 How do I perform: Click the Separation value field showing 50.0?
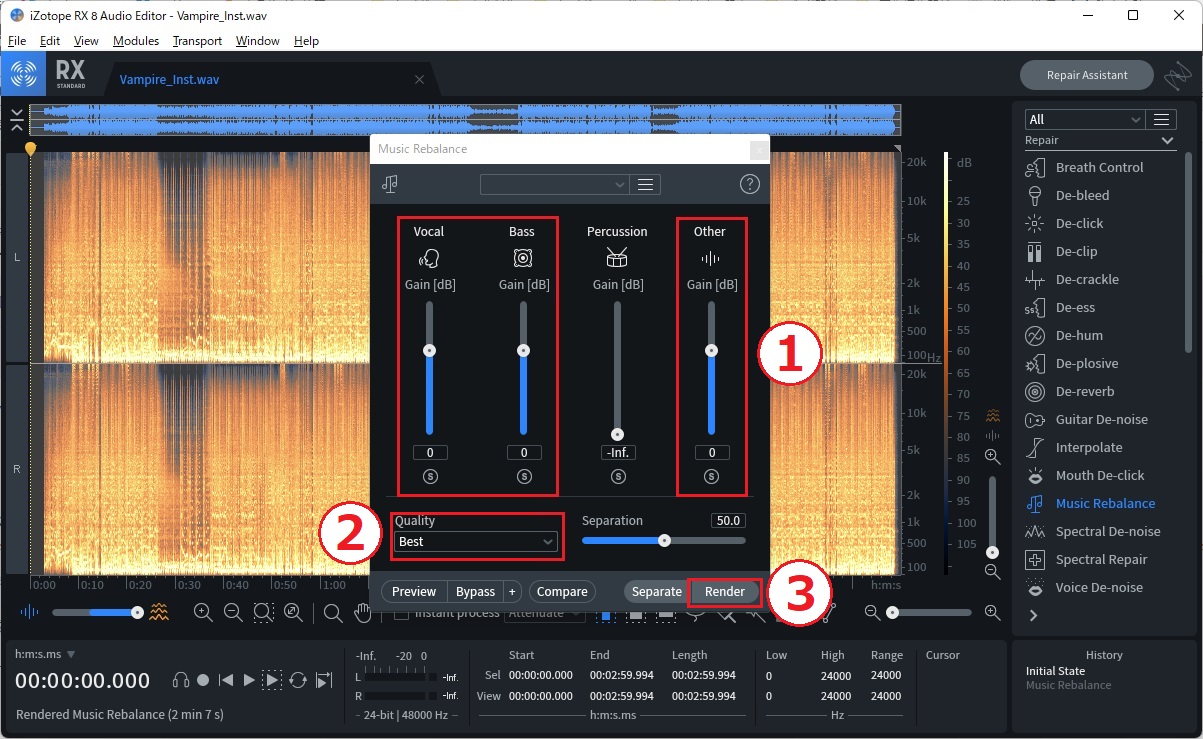[x=728, y=521]
